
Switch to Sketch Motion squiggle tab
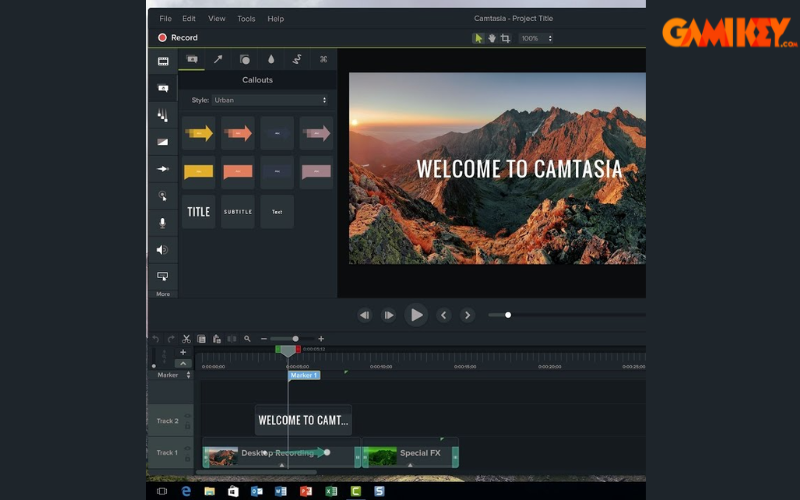pos(297,59)
